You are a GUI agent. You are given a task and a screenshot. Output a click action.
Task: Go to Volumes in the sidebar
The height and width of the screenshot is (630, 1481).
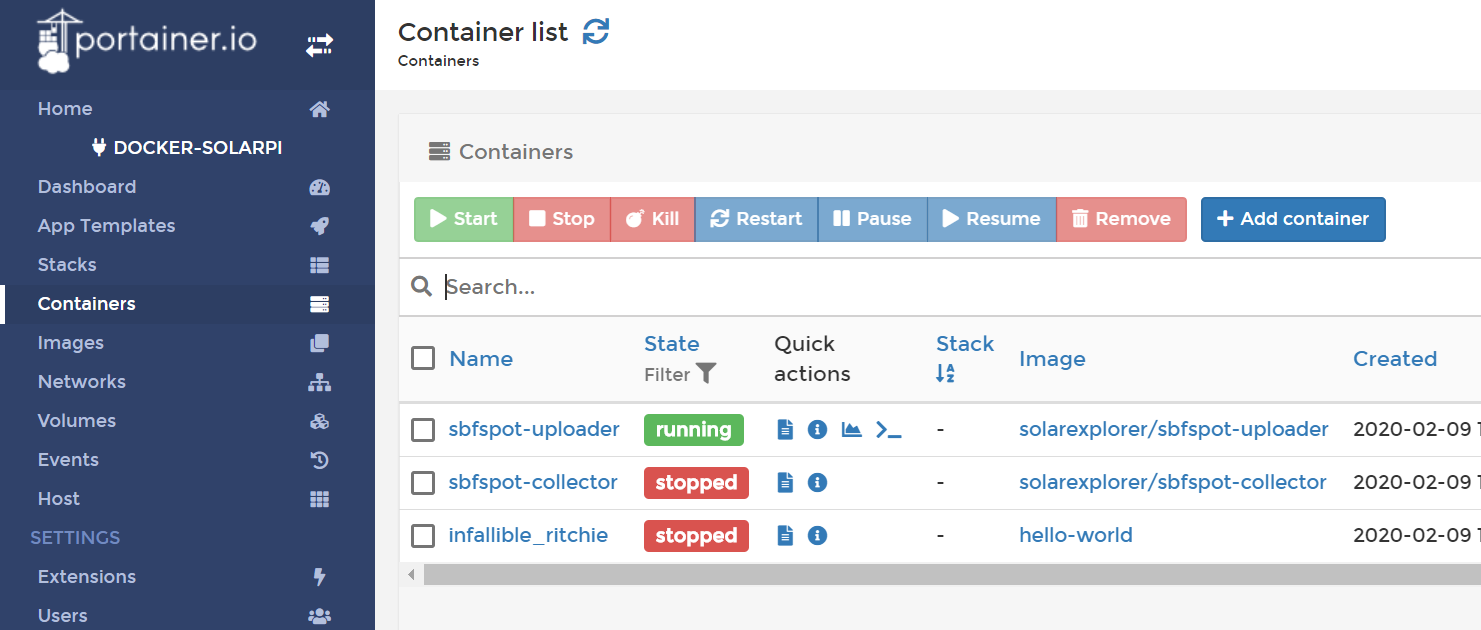(x=77, y=421)
